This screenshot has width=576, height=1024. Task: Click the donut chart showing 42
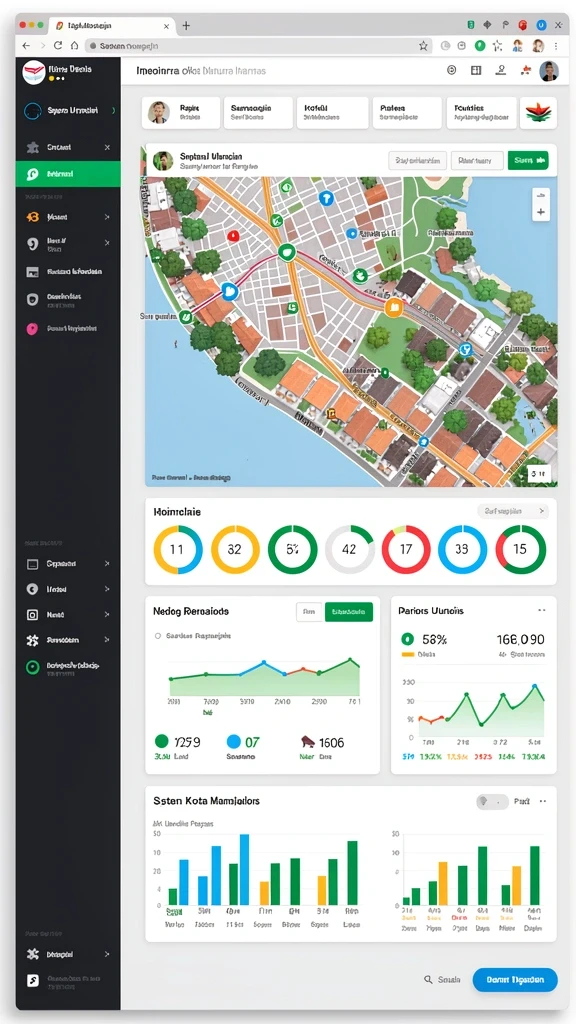(x=349, y=549)
